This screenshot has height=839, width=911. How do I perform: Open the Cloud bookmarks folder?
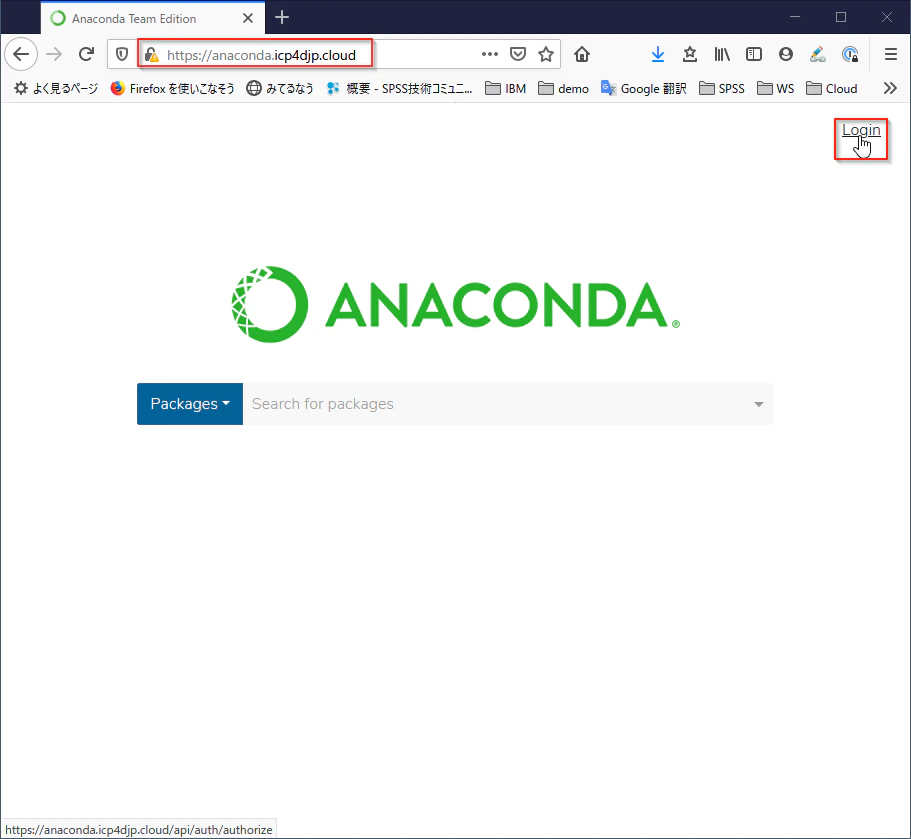pos(831,88)
